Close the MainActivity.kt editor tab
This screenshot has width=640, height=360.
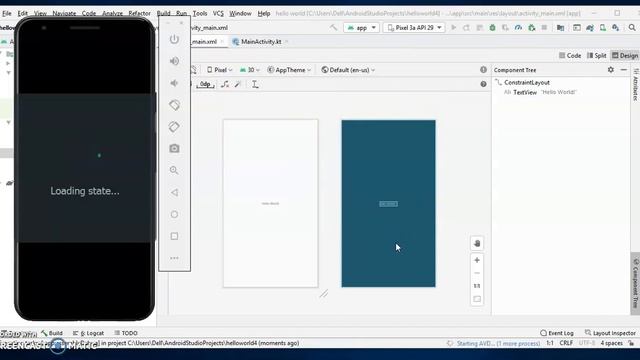287,42
